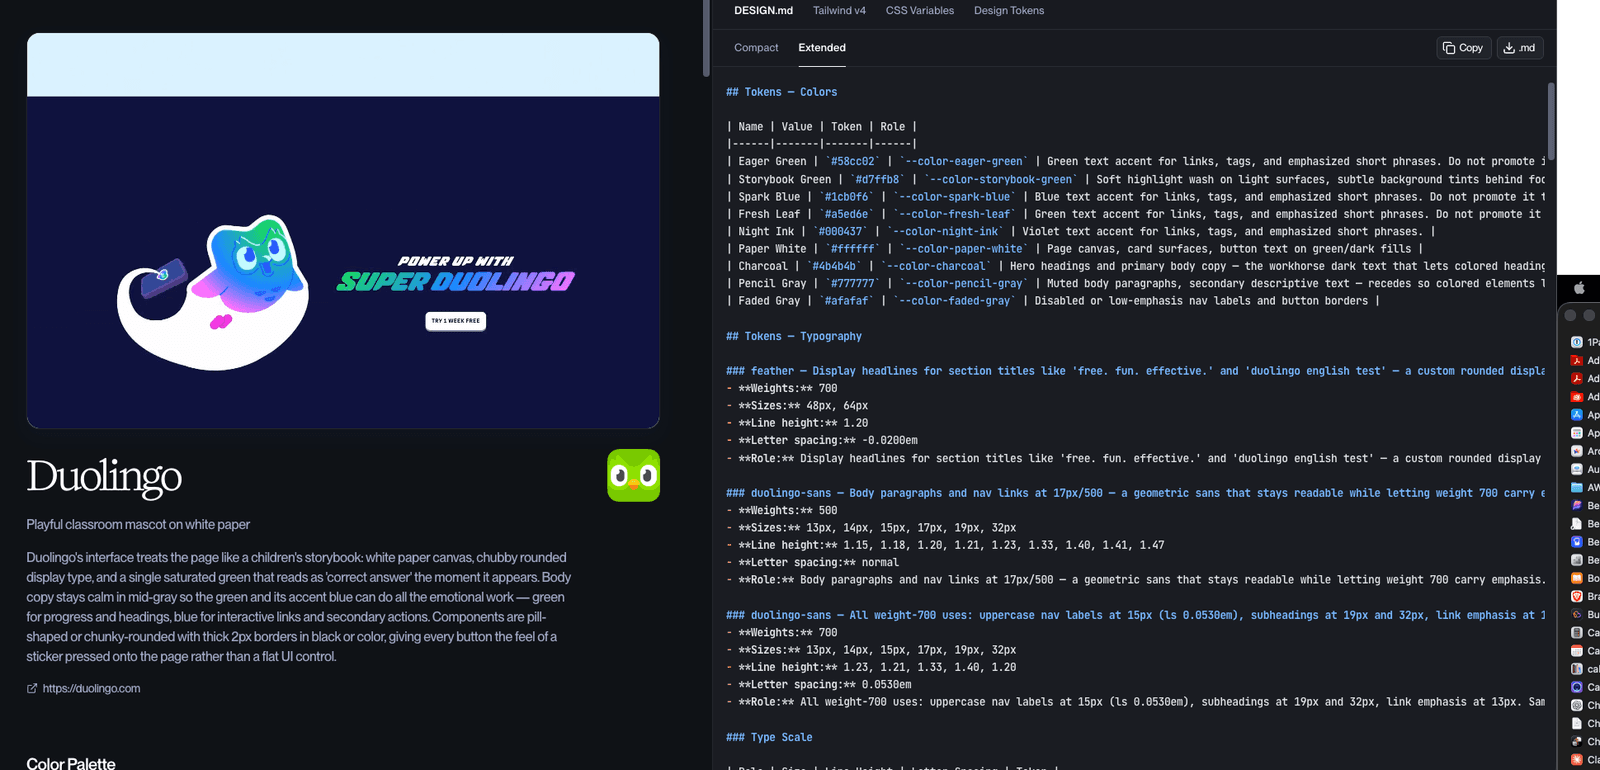Click the --color-charcoal token
The image size is (1600, 770).
[936, 266]
